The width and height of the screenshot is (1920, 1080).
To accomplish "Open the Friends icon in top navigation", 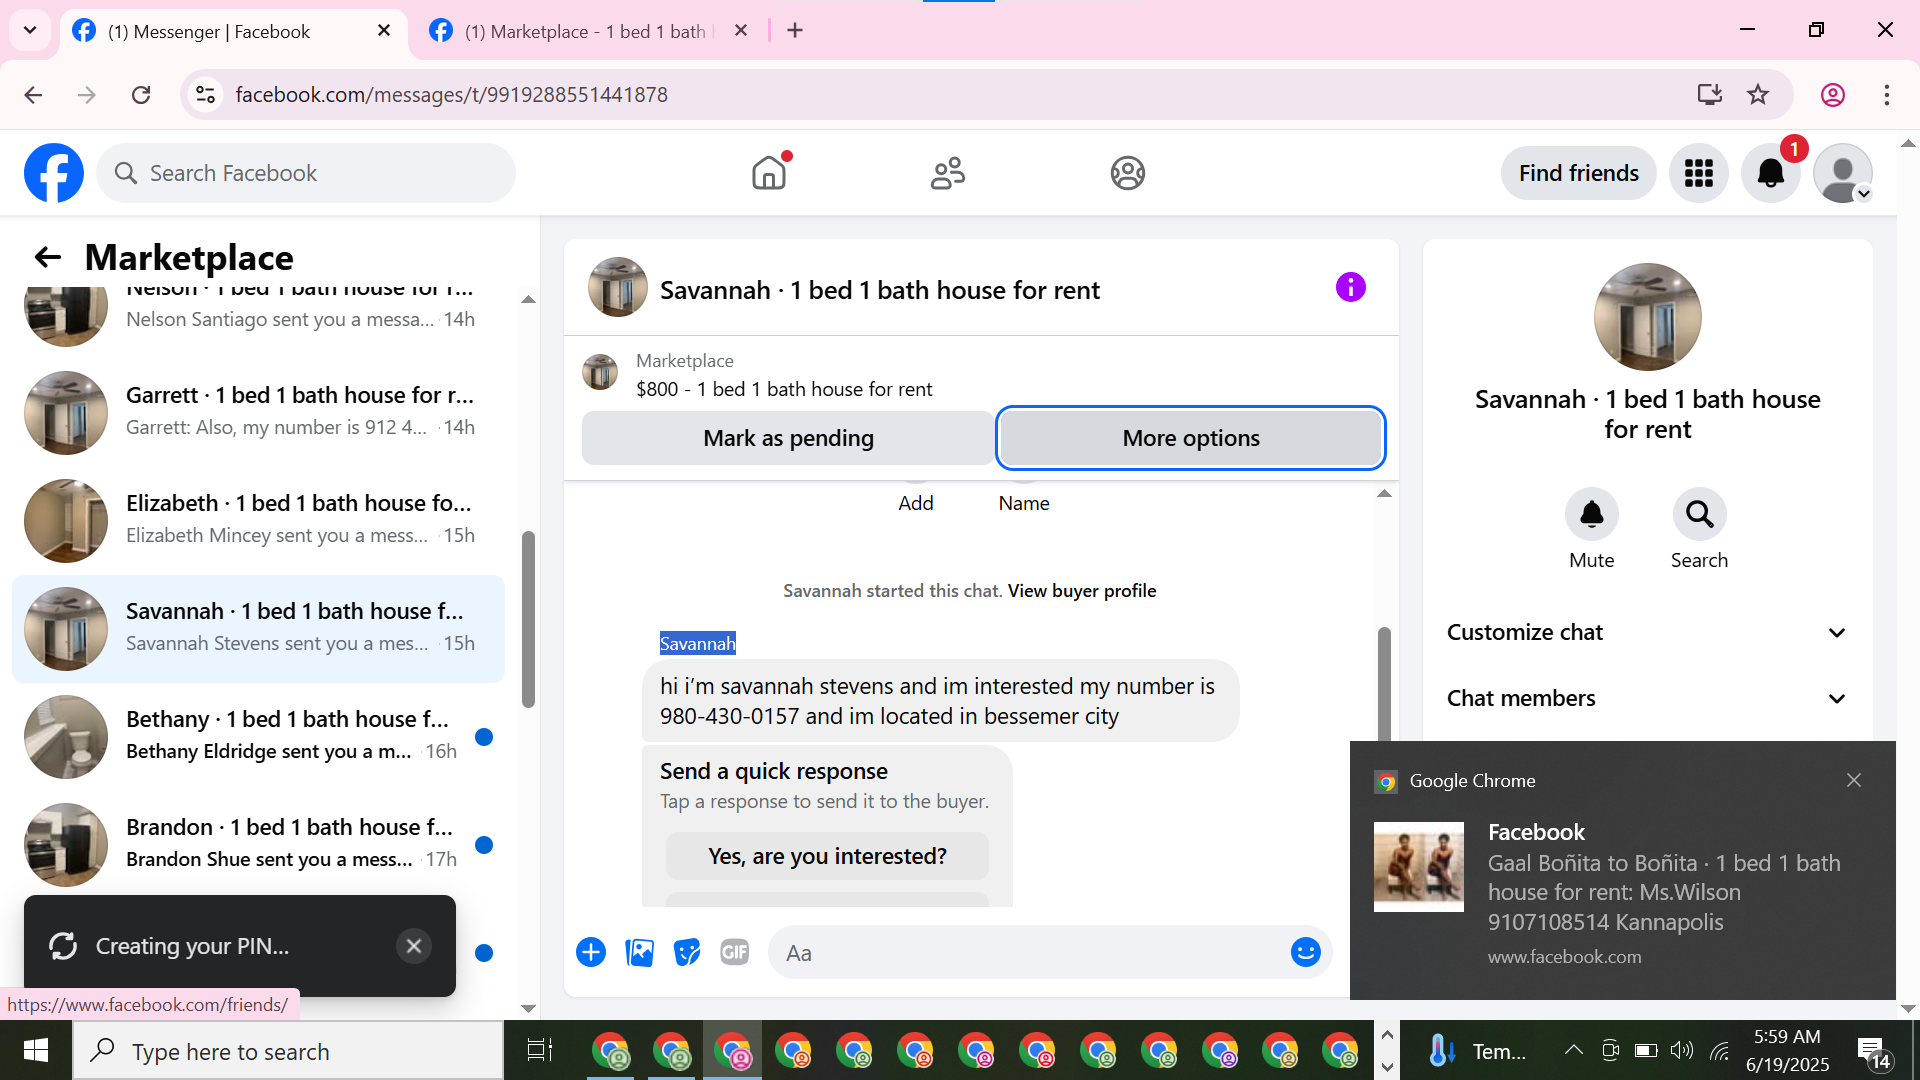I will pos(948,173).
